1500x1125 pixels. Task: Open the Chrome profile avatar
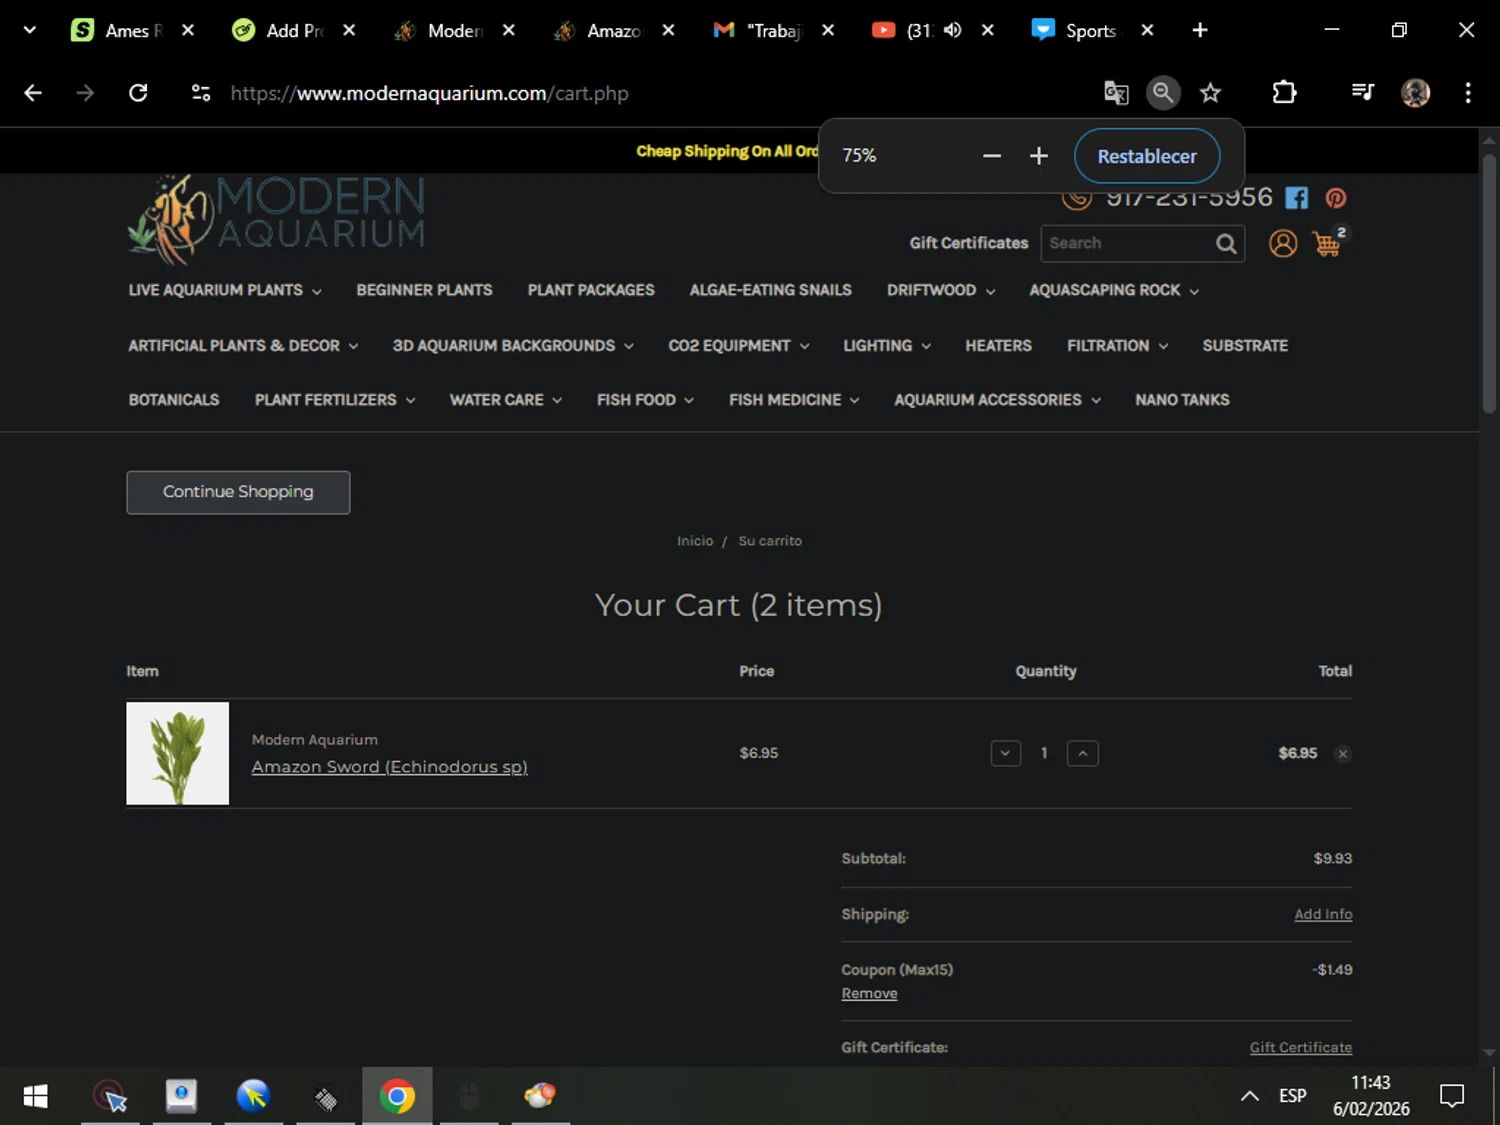(1415, 93)
